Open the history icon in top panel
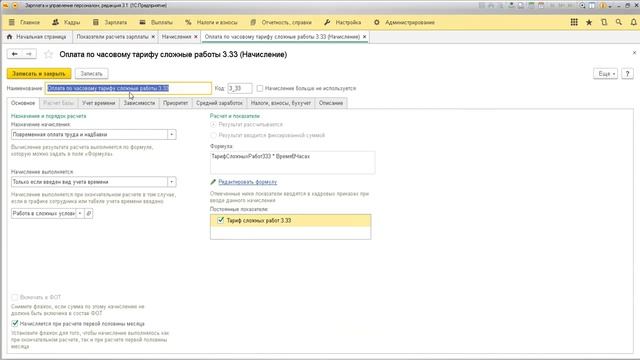640x360 pixels. [x=604, y=22]
